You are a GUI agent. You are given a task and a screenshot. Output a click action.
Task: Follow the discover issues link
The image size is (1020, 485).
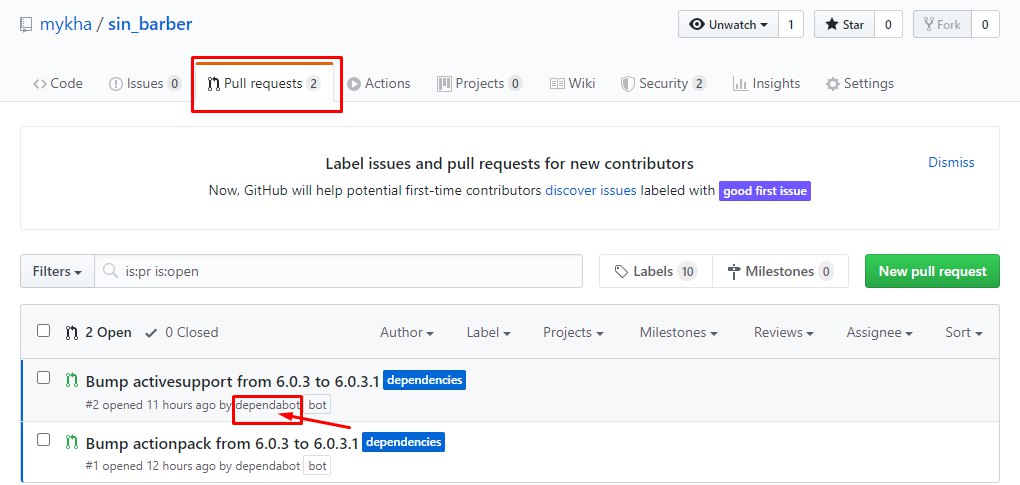pos(591,191)
